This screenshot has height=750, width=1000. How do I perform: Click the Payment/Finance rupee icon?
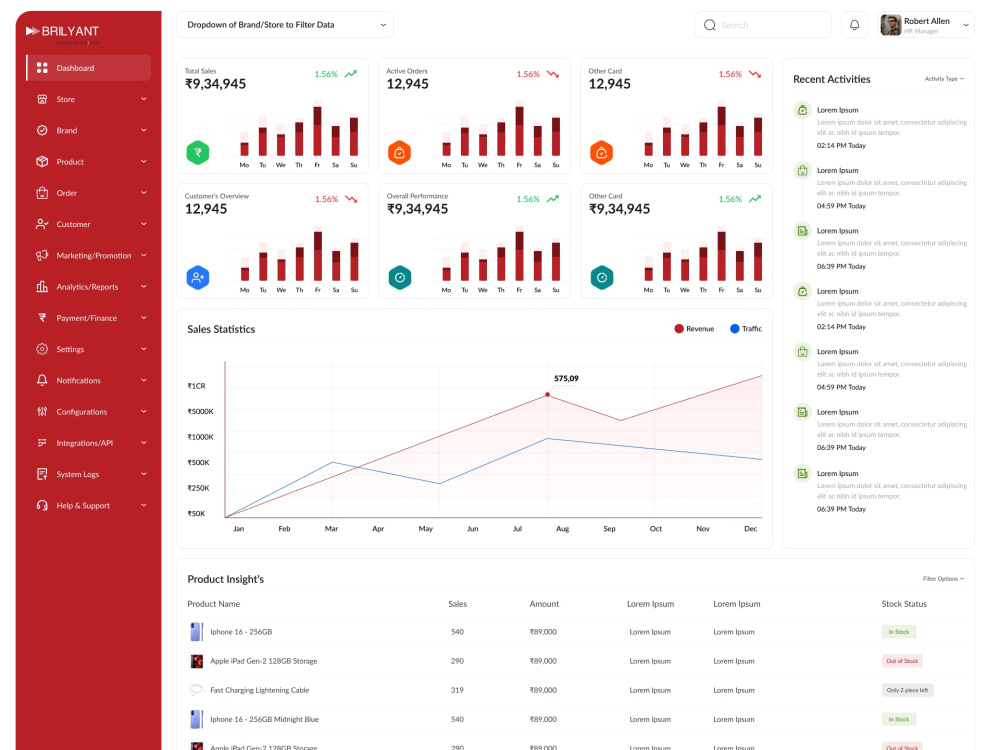coord(42,318)
